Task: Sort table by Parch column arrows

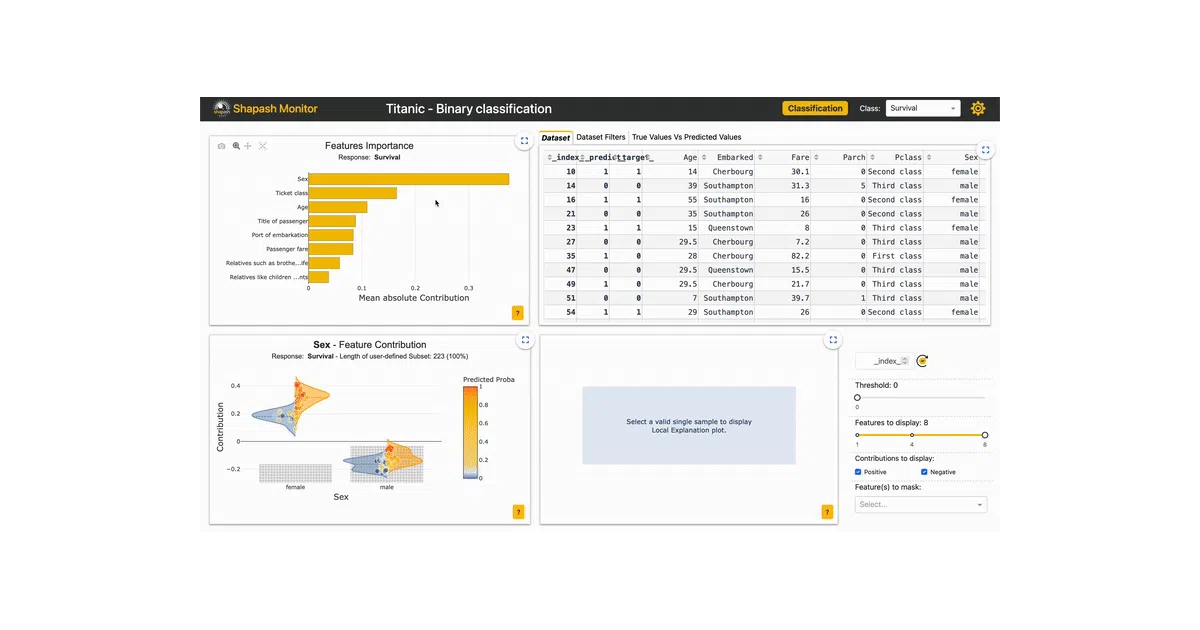Action: point(817,157)
